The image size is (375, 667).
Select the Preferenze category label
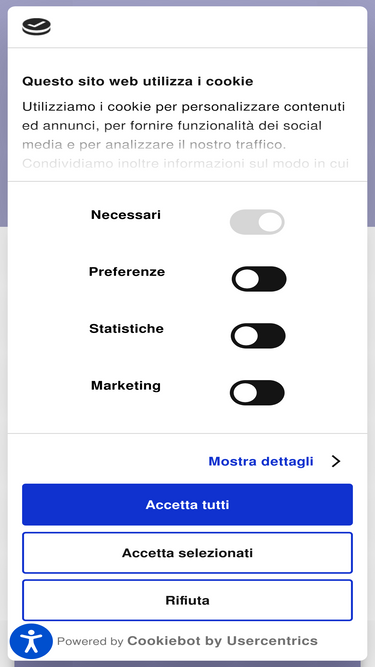click(127, 272)
